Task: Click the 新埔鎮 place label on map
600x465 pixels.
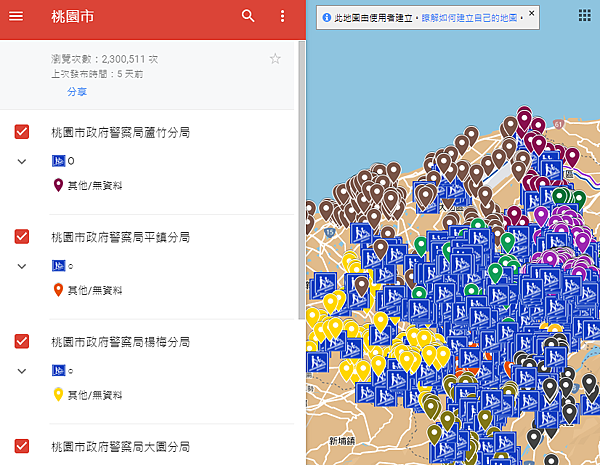Action: [342, 441]
